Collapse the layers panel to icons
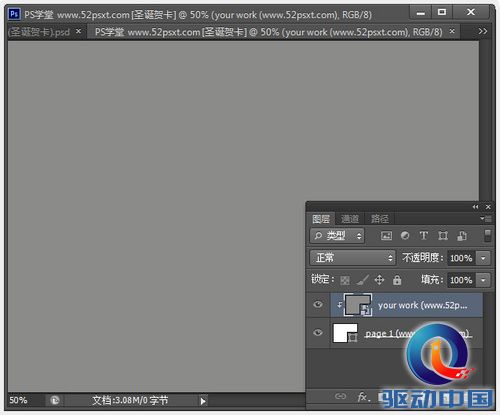This screenshot has height=415, width=500. tap(475, 207)
